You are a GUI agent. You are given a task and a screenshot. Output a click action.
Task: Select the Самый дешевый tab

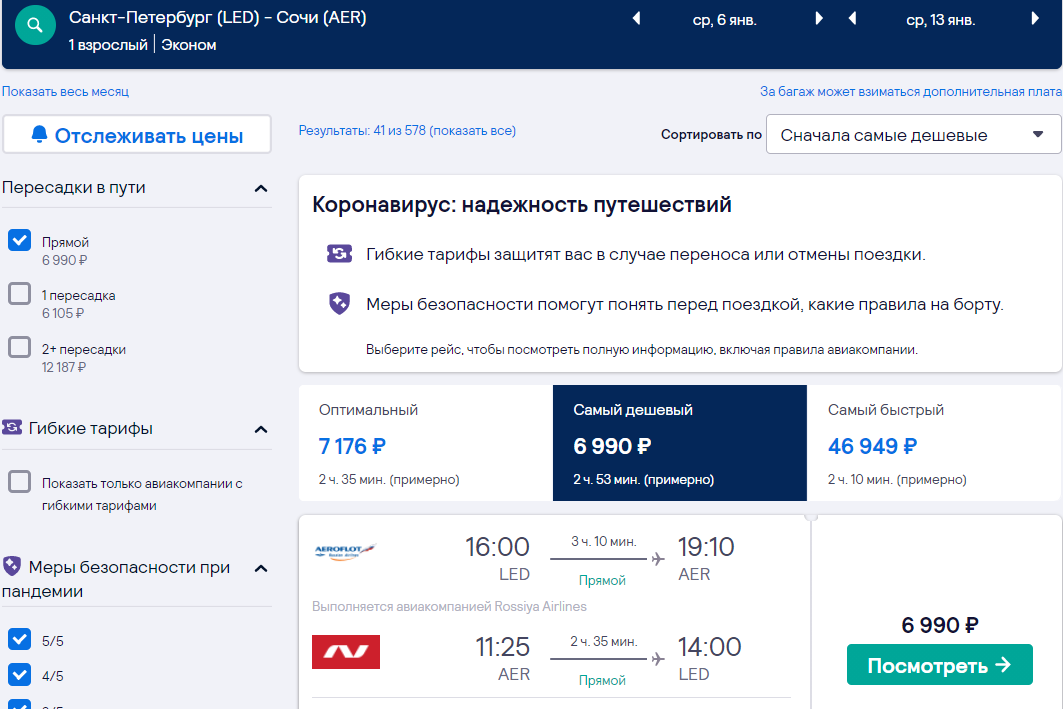tap(680, 443)
